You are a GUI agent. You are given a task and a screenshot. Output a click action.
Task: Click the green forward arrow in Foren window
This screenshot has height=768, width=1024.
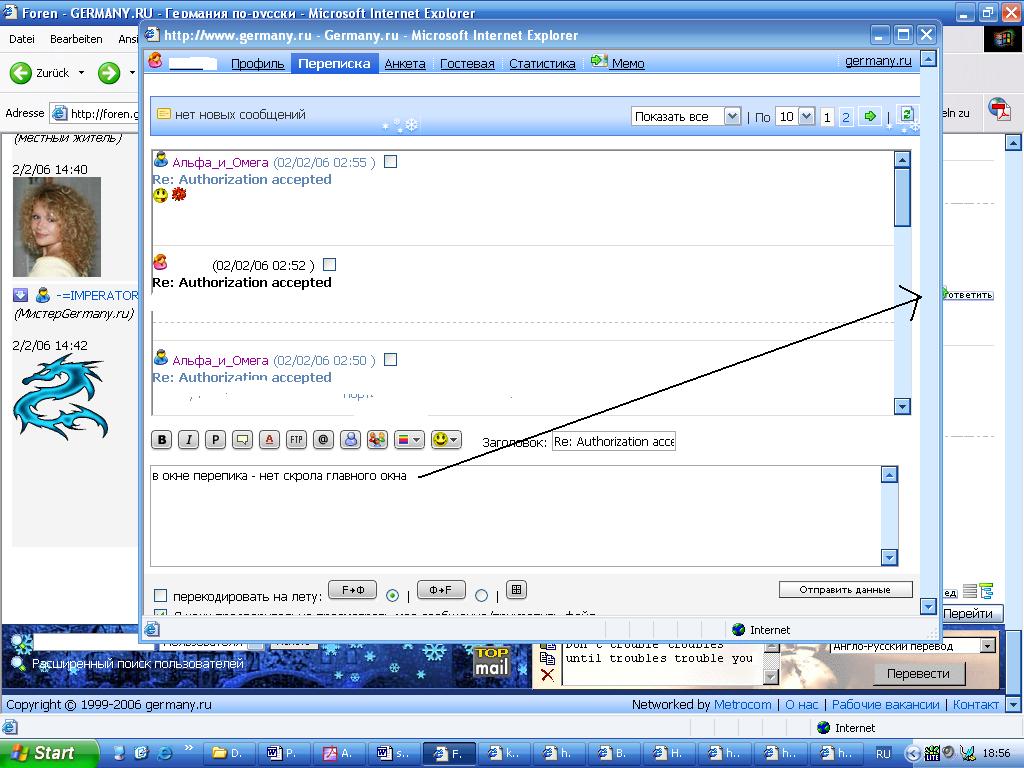109,72
